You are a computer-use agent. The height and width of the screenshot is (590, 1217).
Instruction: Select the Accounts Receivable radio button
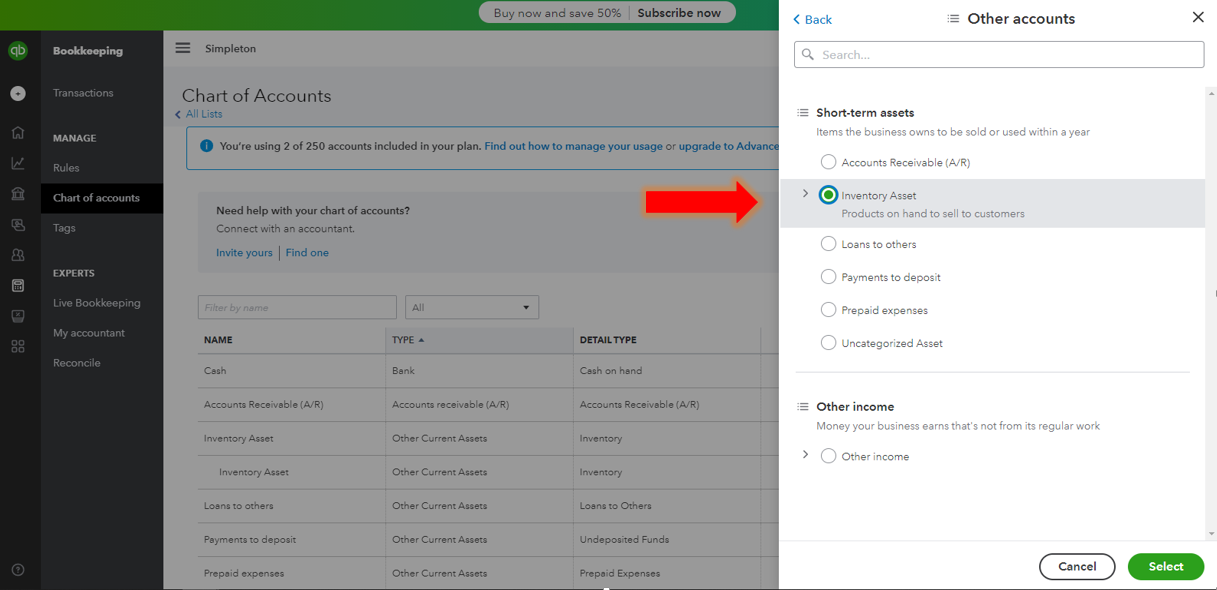(x=828, y=161)
